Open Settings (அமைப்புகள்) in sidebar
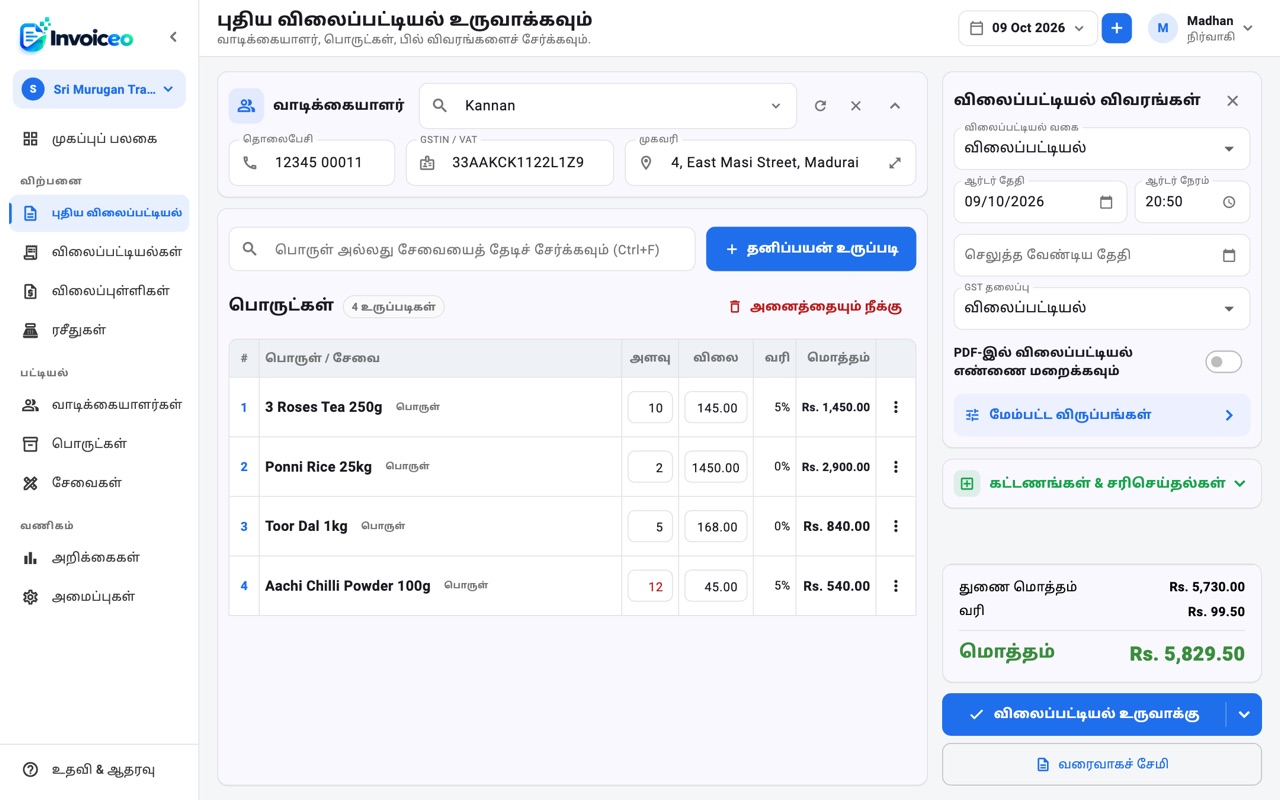 [x=99, y=597]
